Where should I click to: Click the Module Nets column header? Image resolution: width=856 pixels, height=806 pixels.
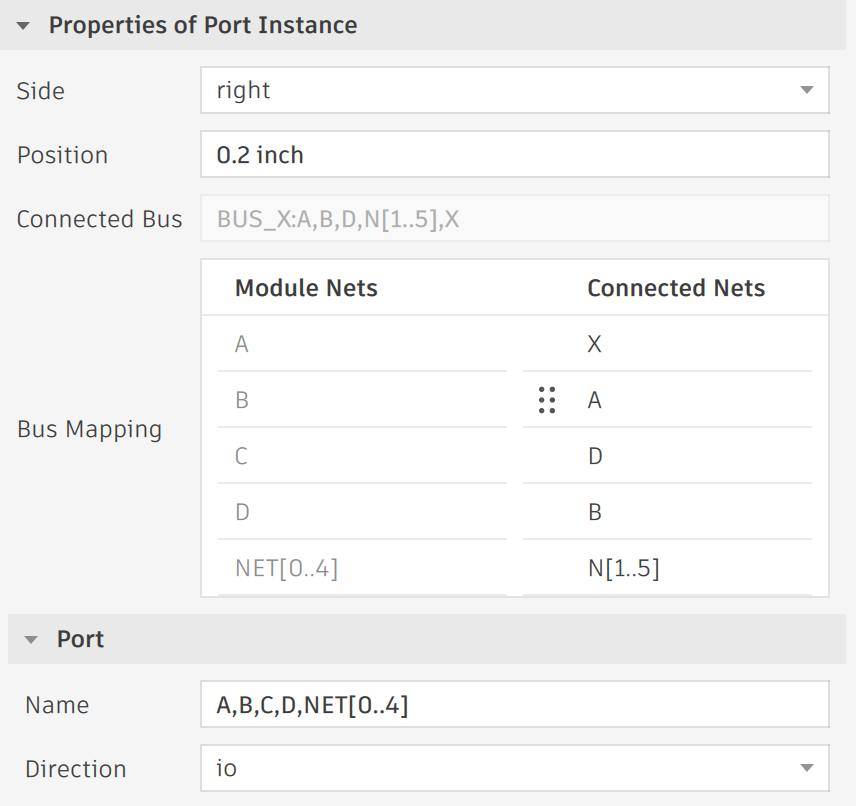(306, 288)
